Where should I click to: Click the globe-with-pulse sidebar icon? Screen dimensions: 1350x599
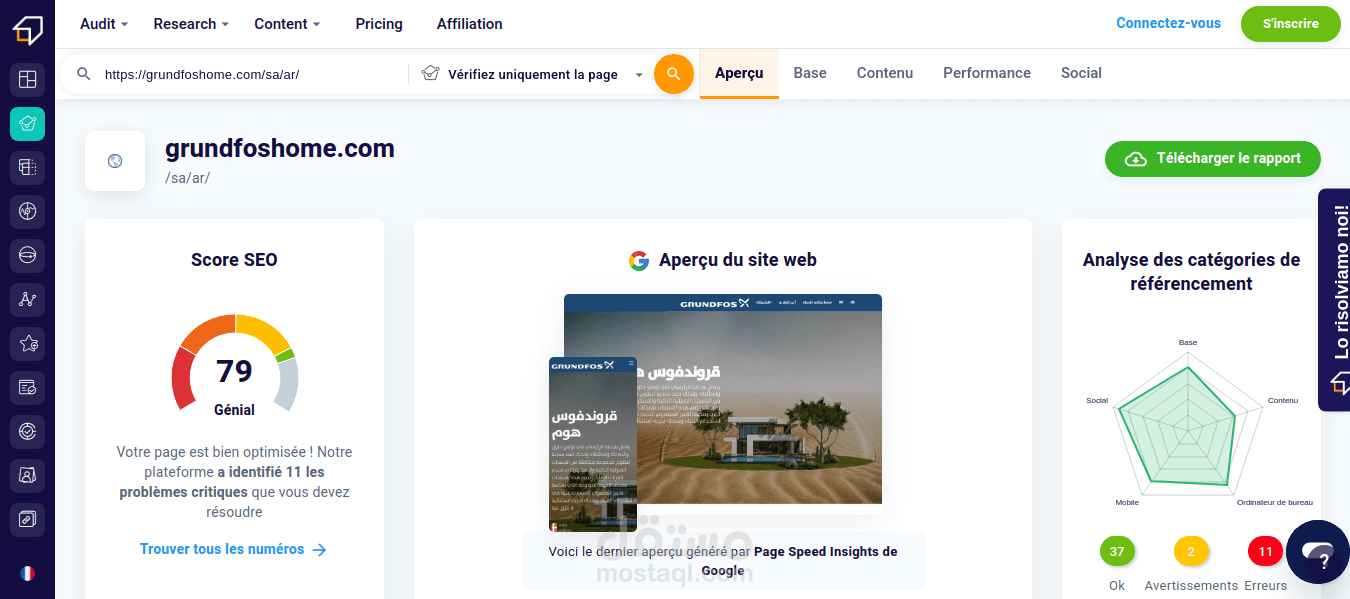27,211
